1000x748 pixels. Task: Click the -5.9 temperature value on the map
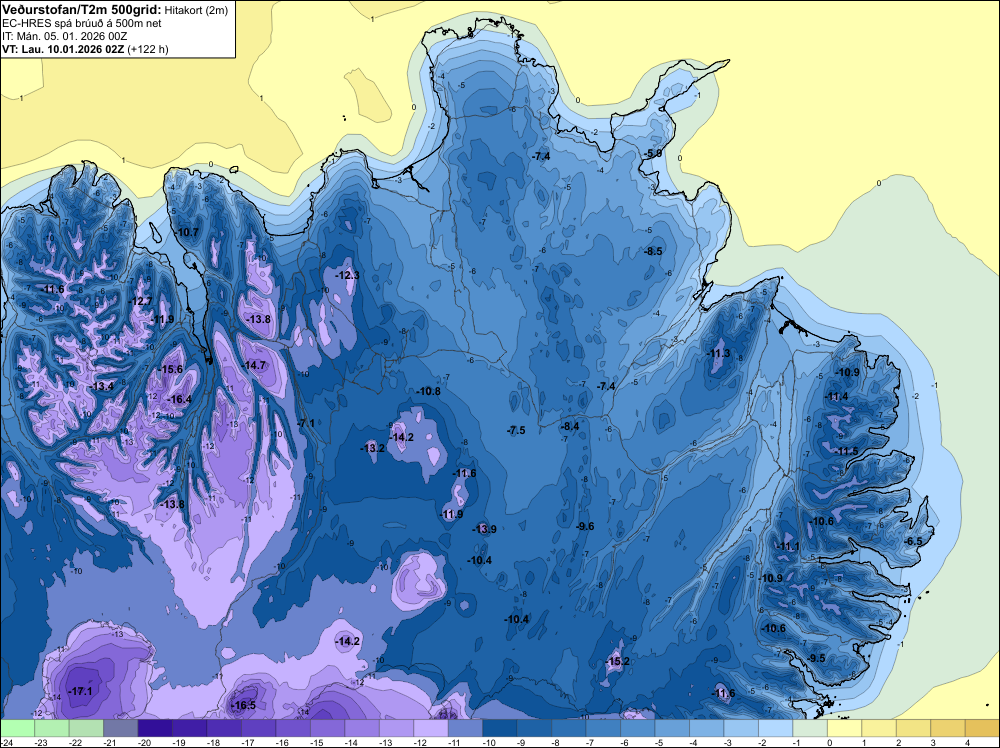coord(653,153)
